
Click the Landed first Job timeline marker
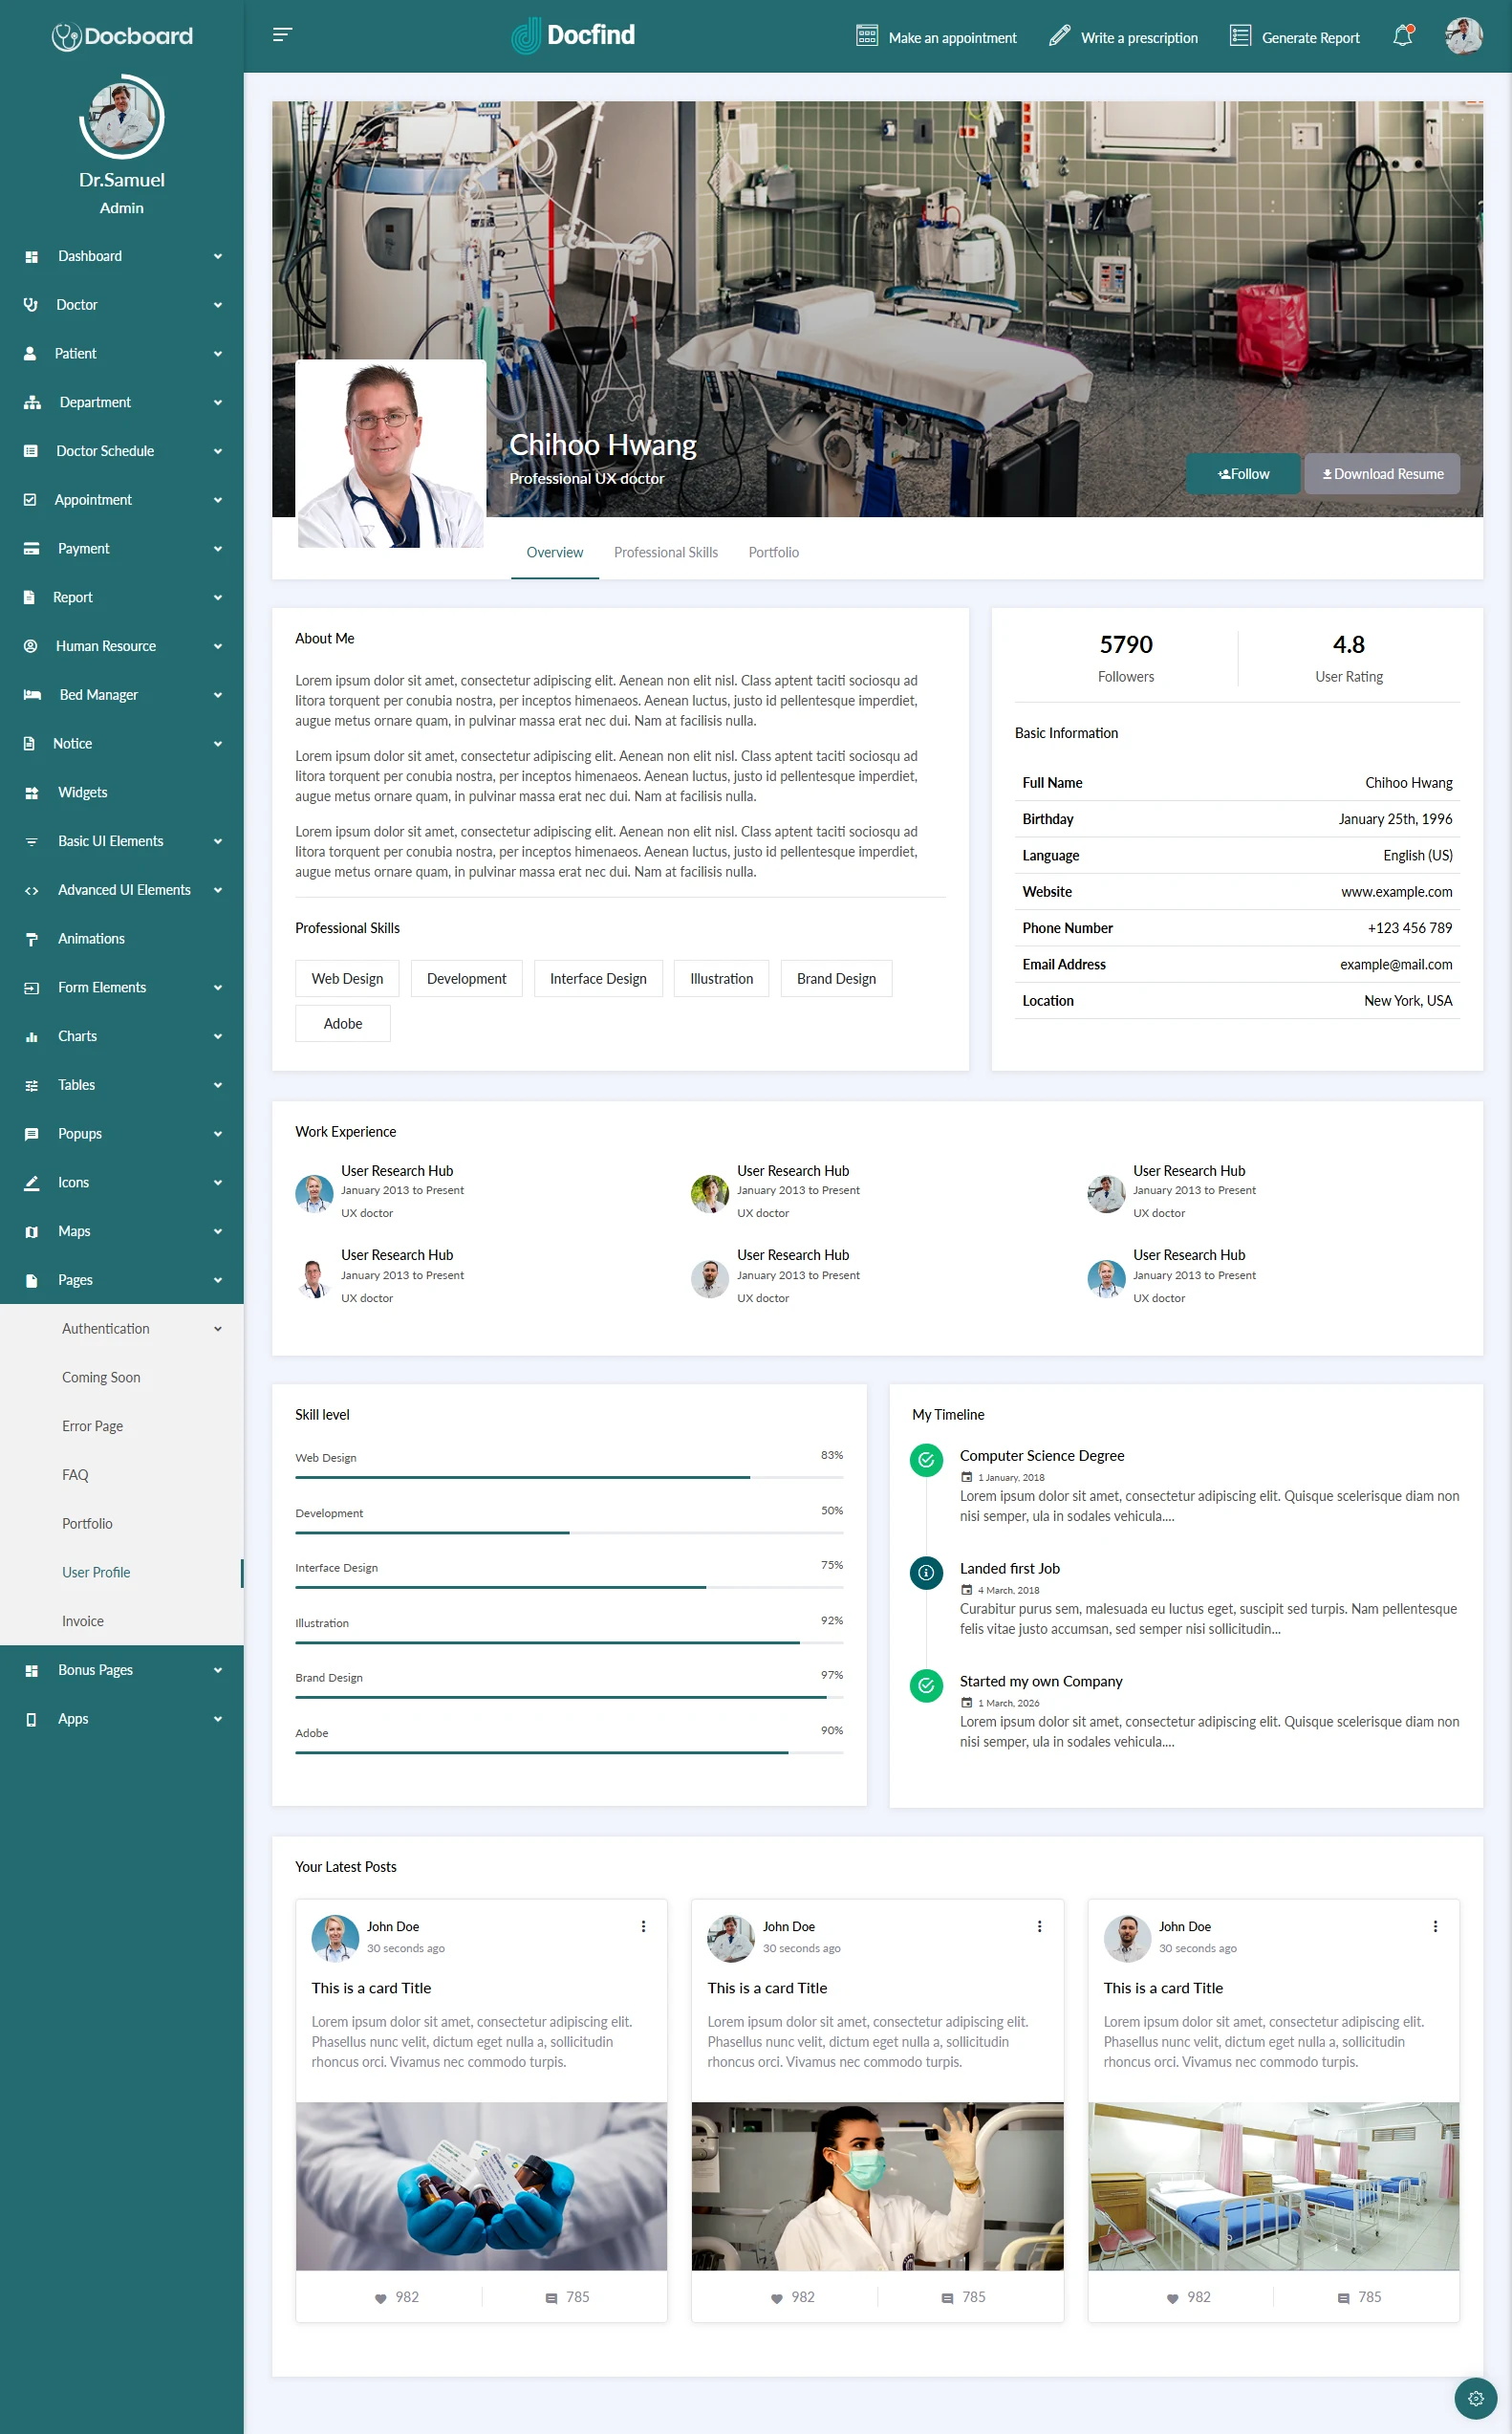click(926, 1573)
